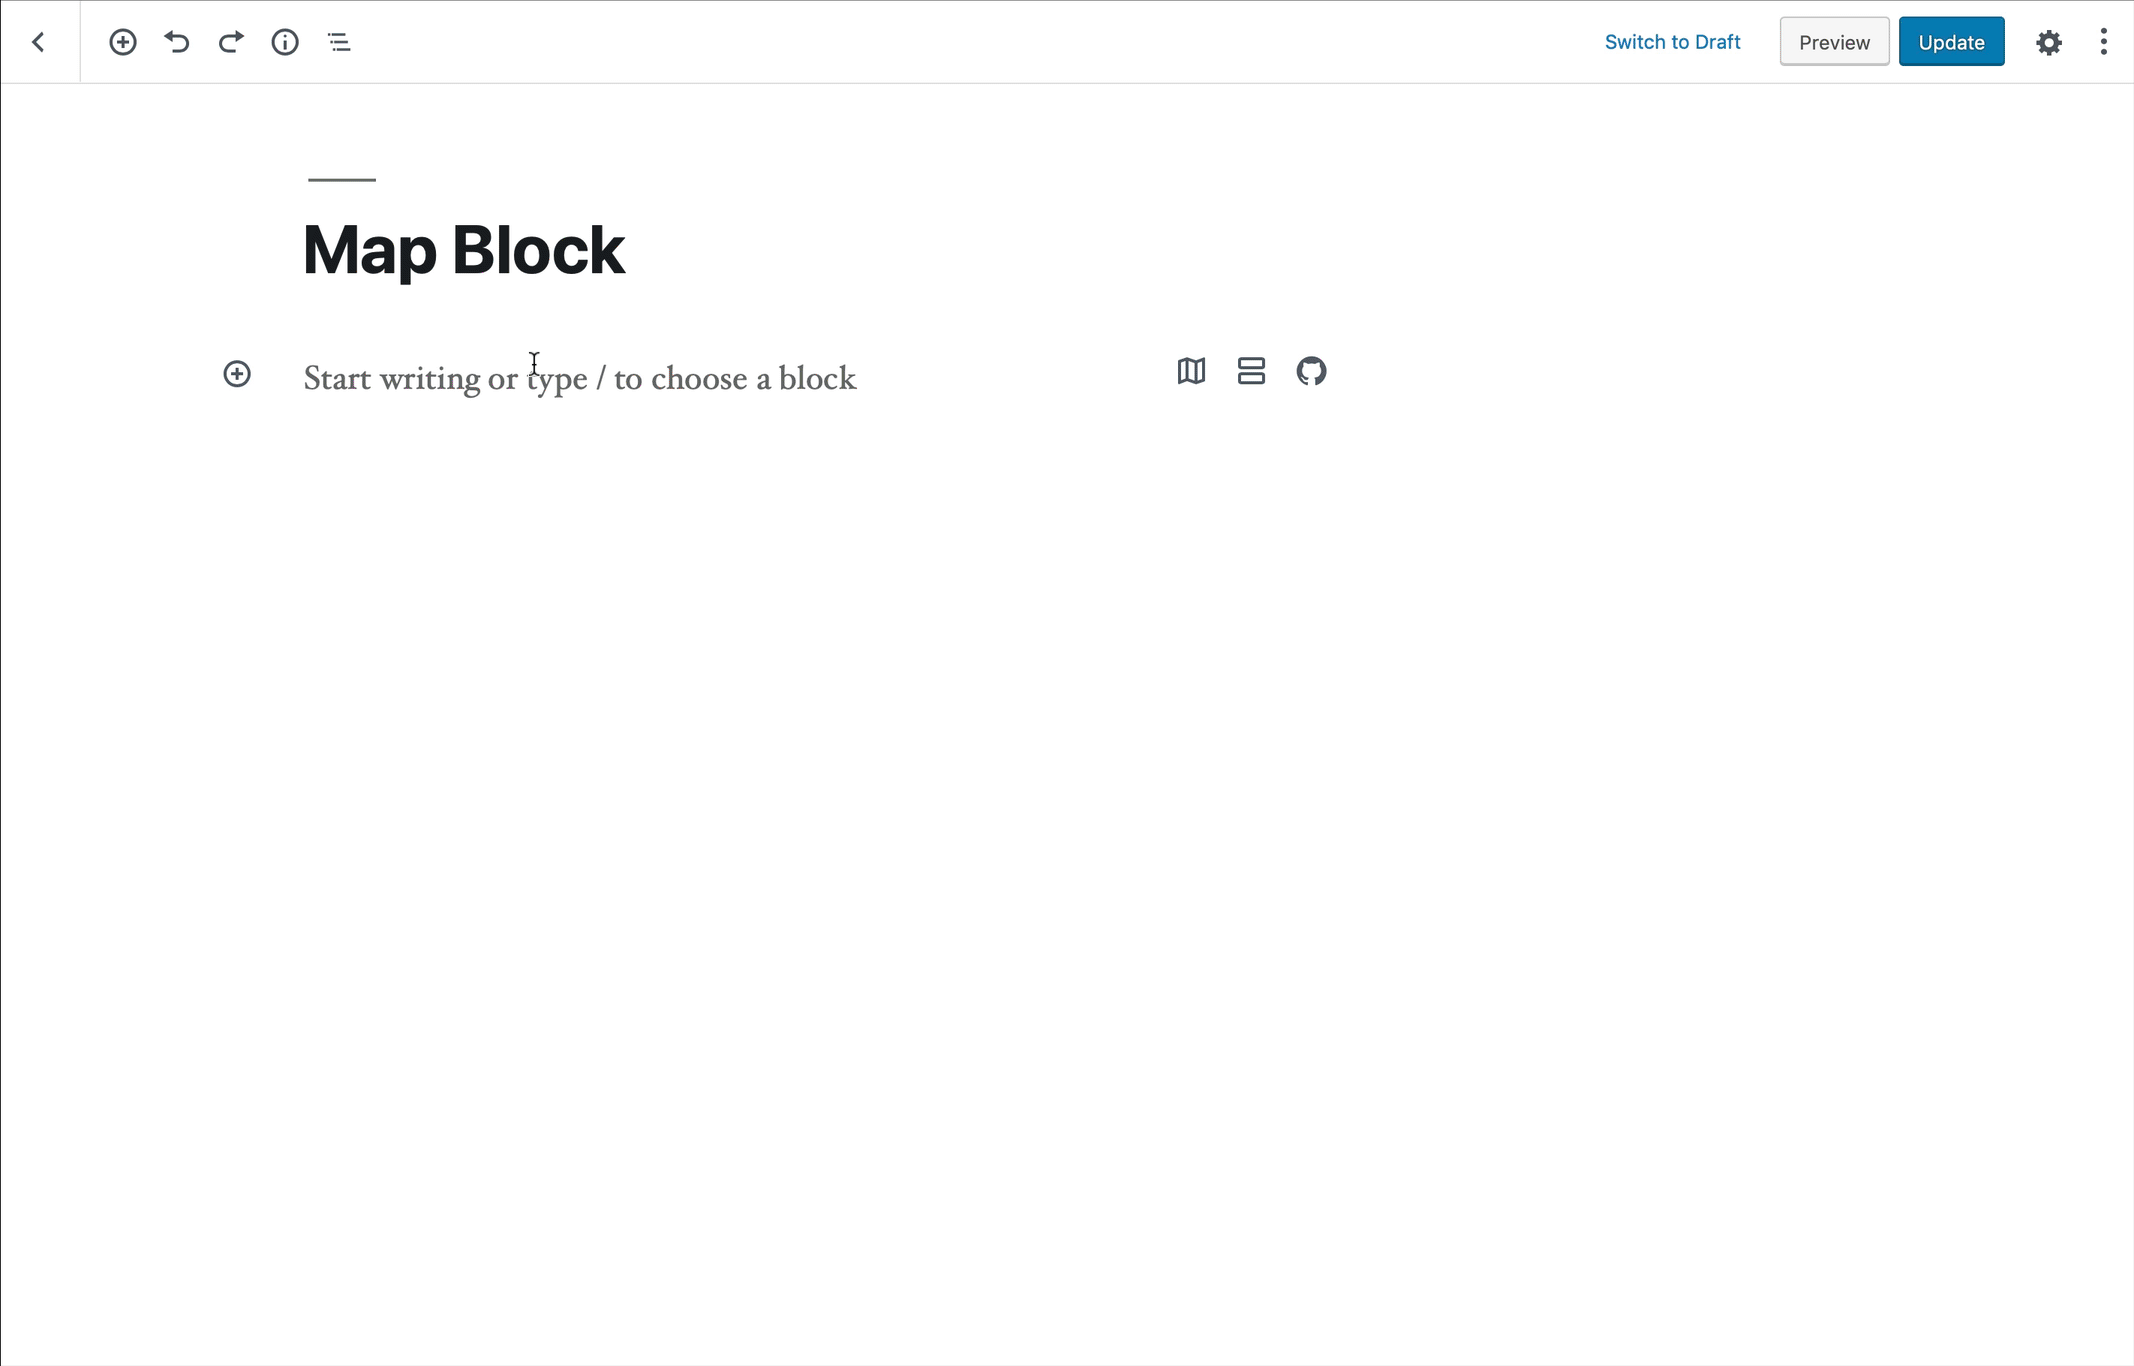Viewport: 2134px width, 1366px height.
Task: Click the empty paragraph placeholder text
Action: (x=580, y=378)
